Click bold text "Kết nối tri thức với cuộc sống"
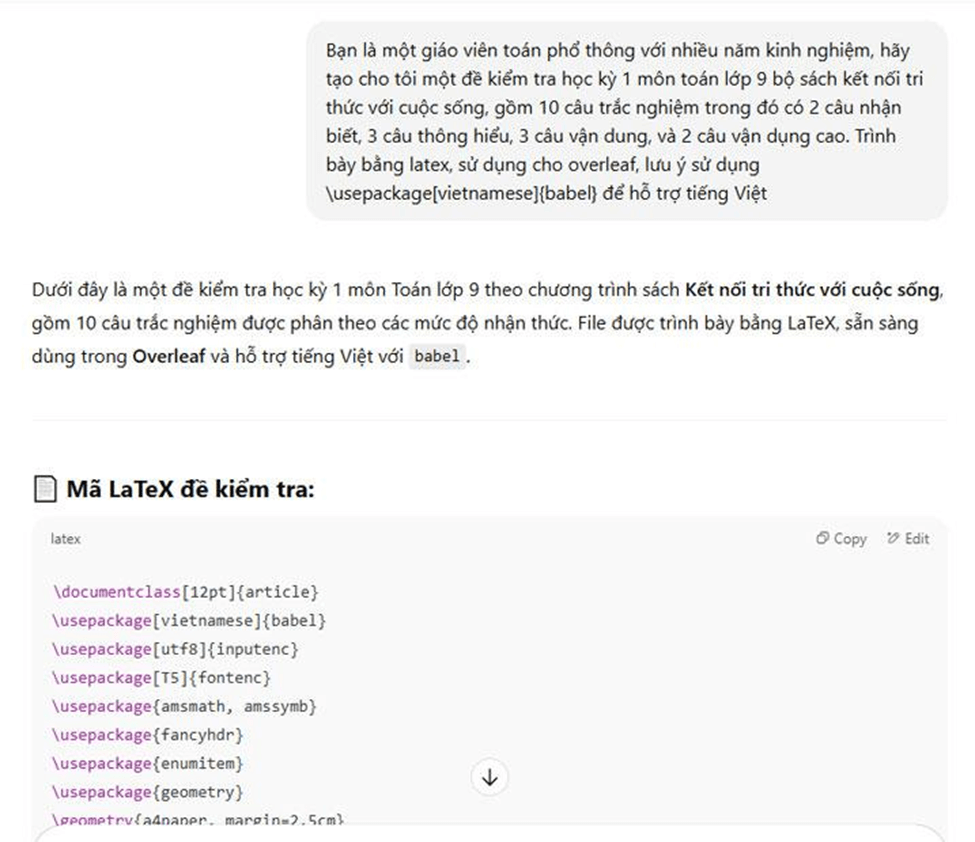Viewport: 975px width, 842px height. pos(813,291)
